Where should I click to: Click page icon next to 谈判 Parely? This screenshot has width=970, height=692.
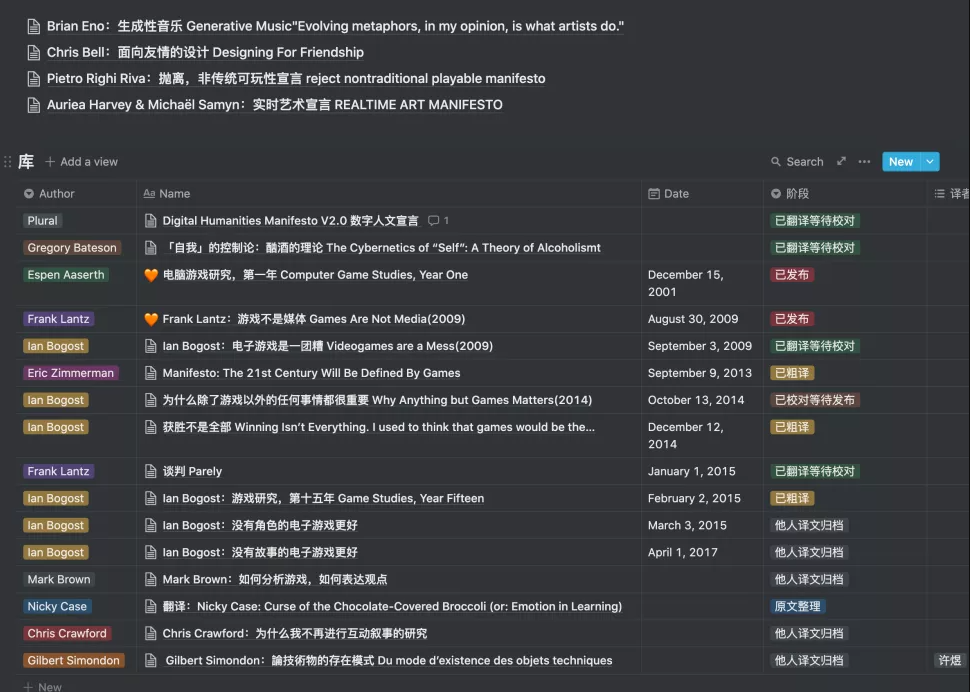tap(151, 472)
